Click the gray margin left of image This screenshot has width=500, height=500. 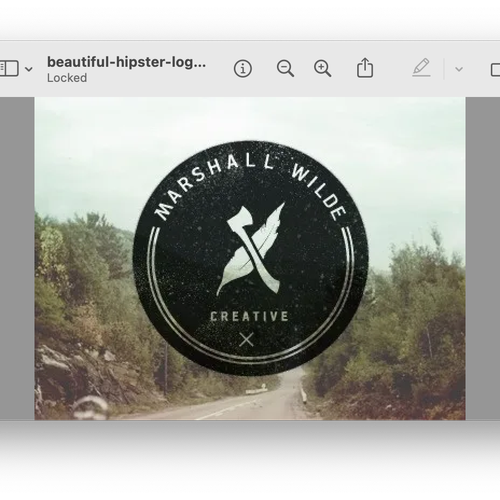click(x=17, y=258)
